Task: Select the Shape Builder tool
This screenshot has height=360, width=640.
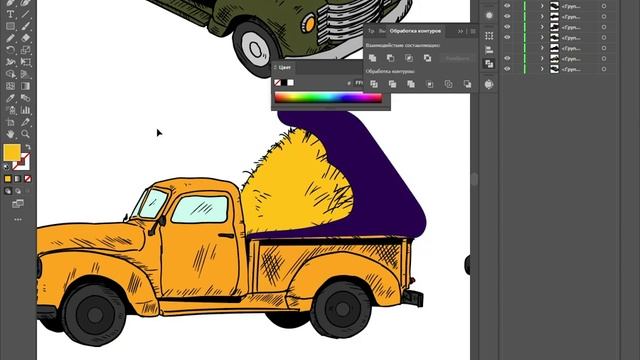Action: point(11,74)
